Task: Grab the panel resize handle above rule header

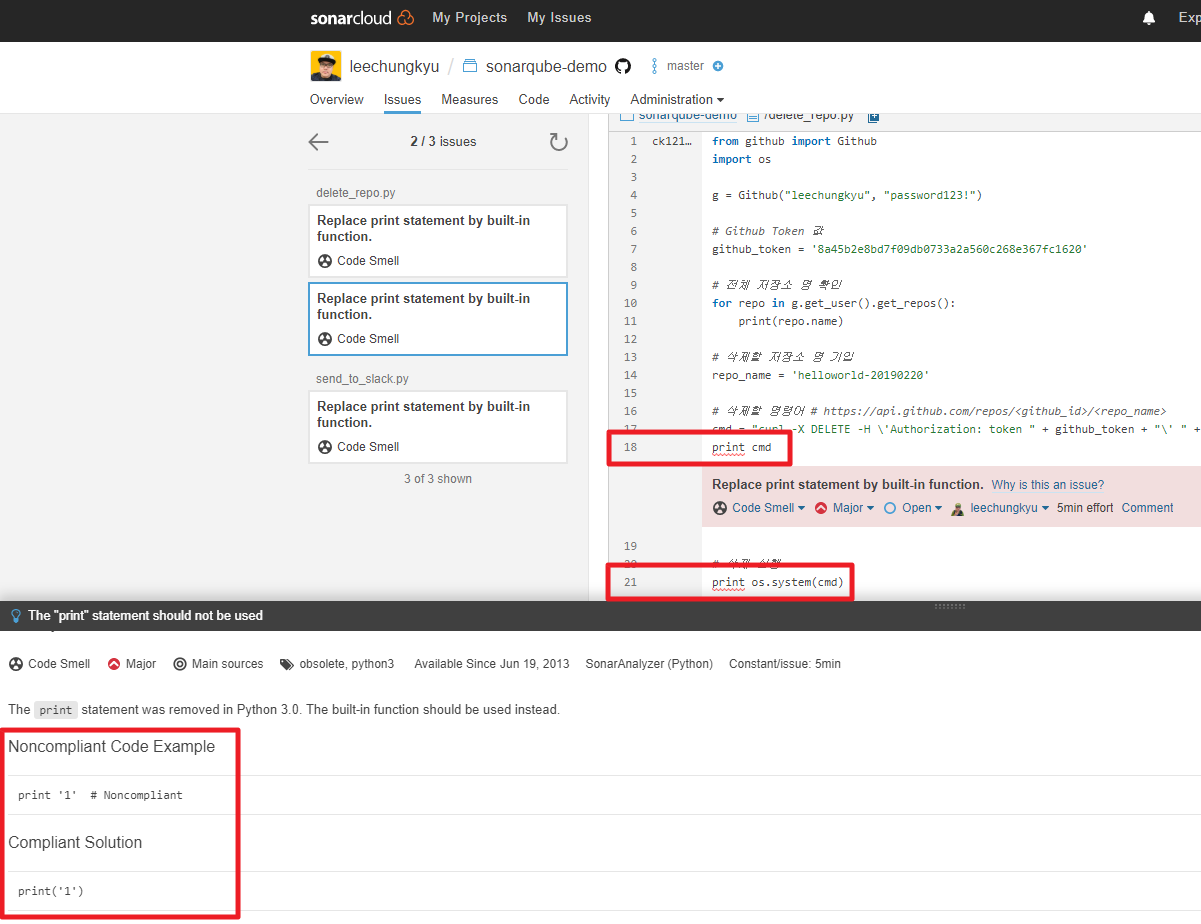Action: coord(950,606)
